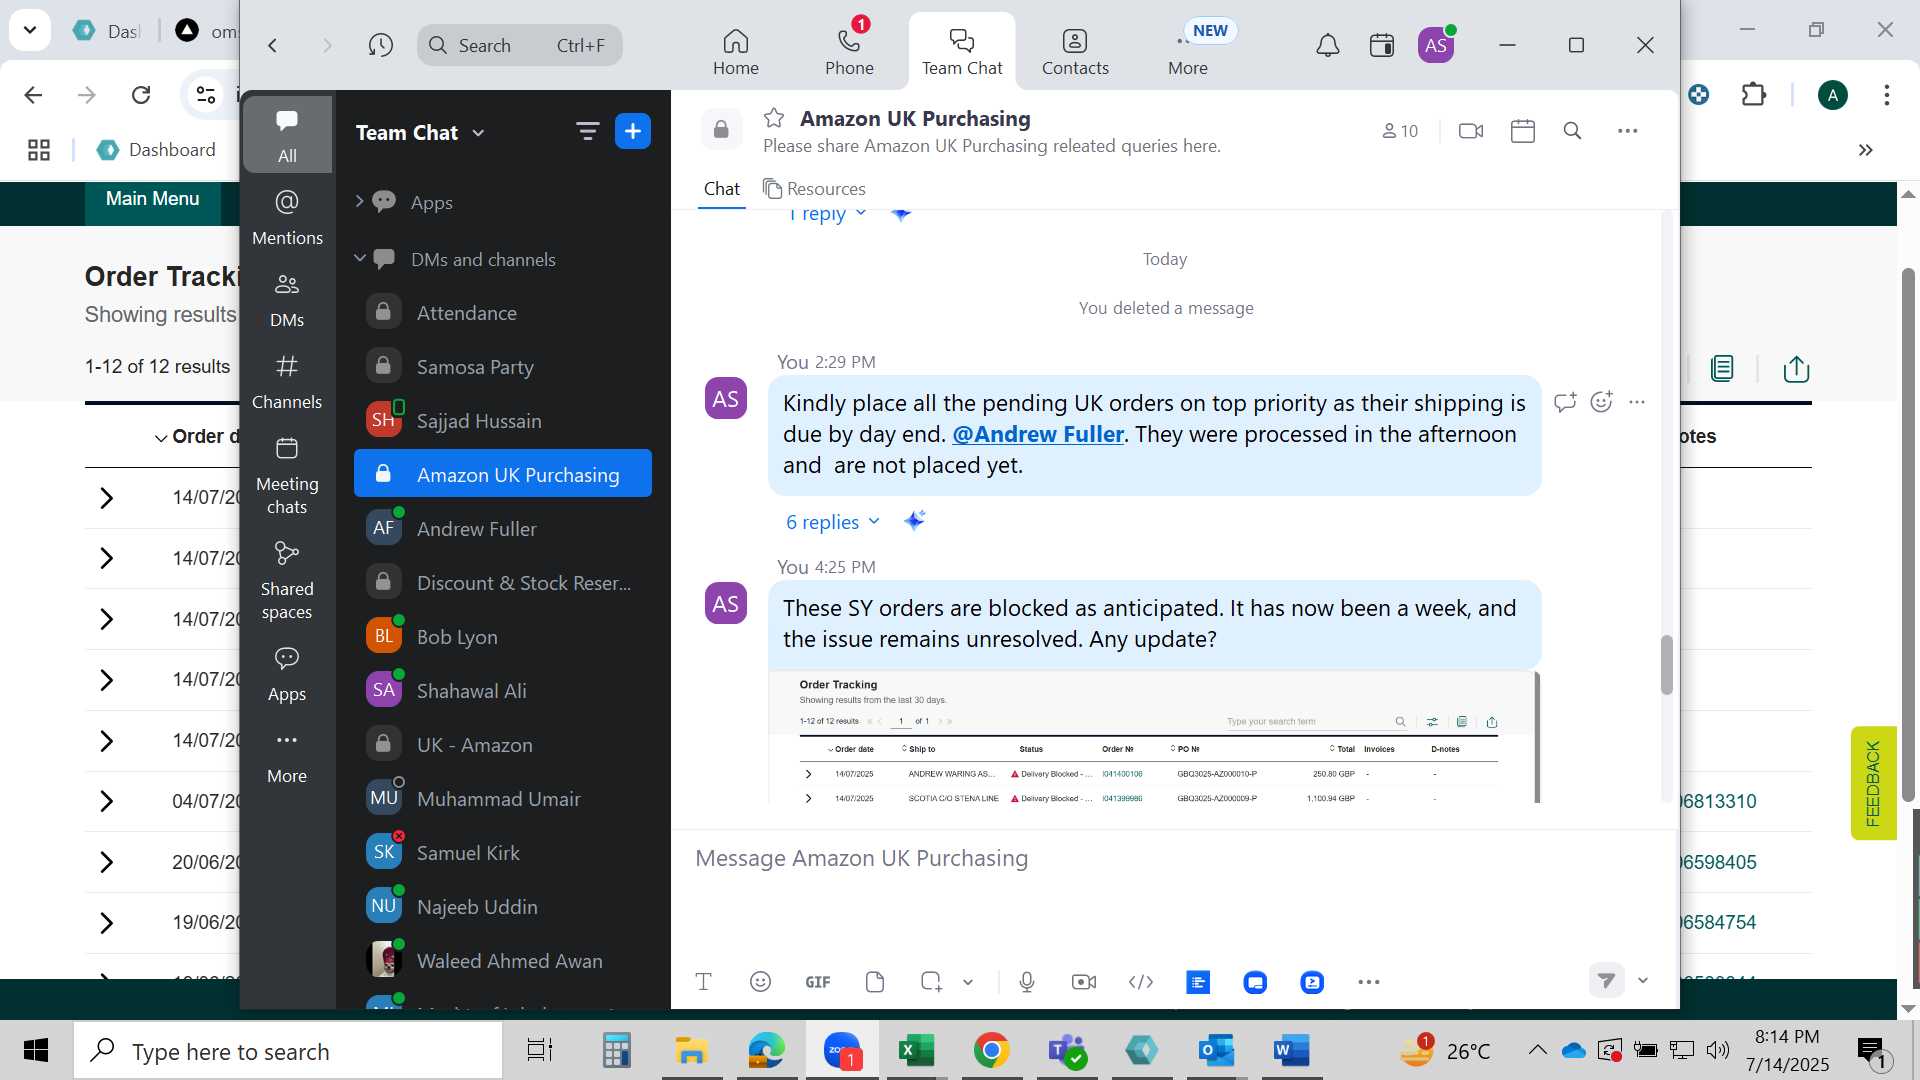Open the More tab marked NEW
Viewport: 1920px width, 1080px height.
[1188, 52]
